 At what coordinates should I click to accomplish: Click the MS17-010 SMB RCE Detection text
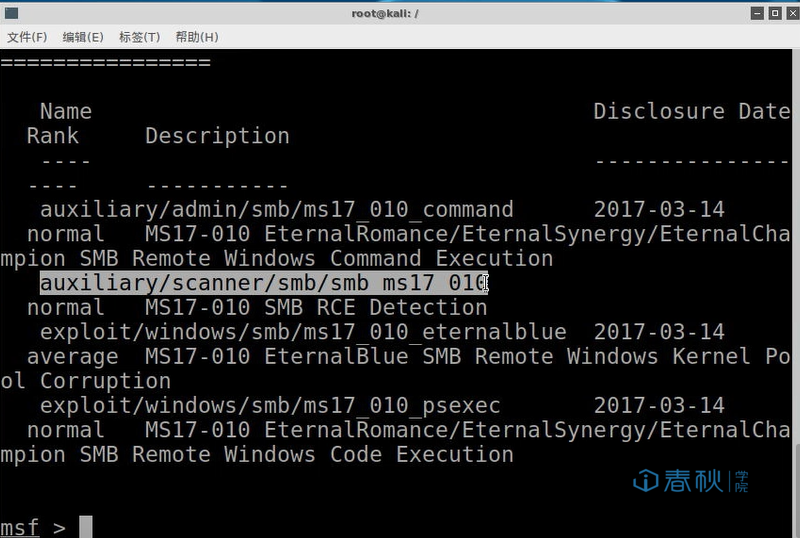[316, 307]
